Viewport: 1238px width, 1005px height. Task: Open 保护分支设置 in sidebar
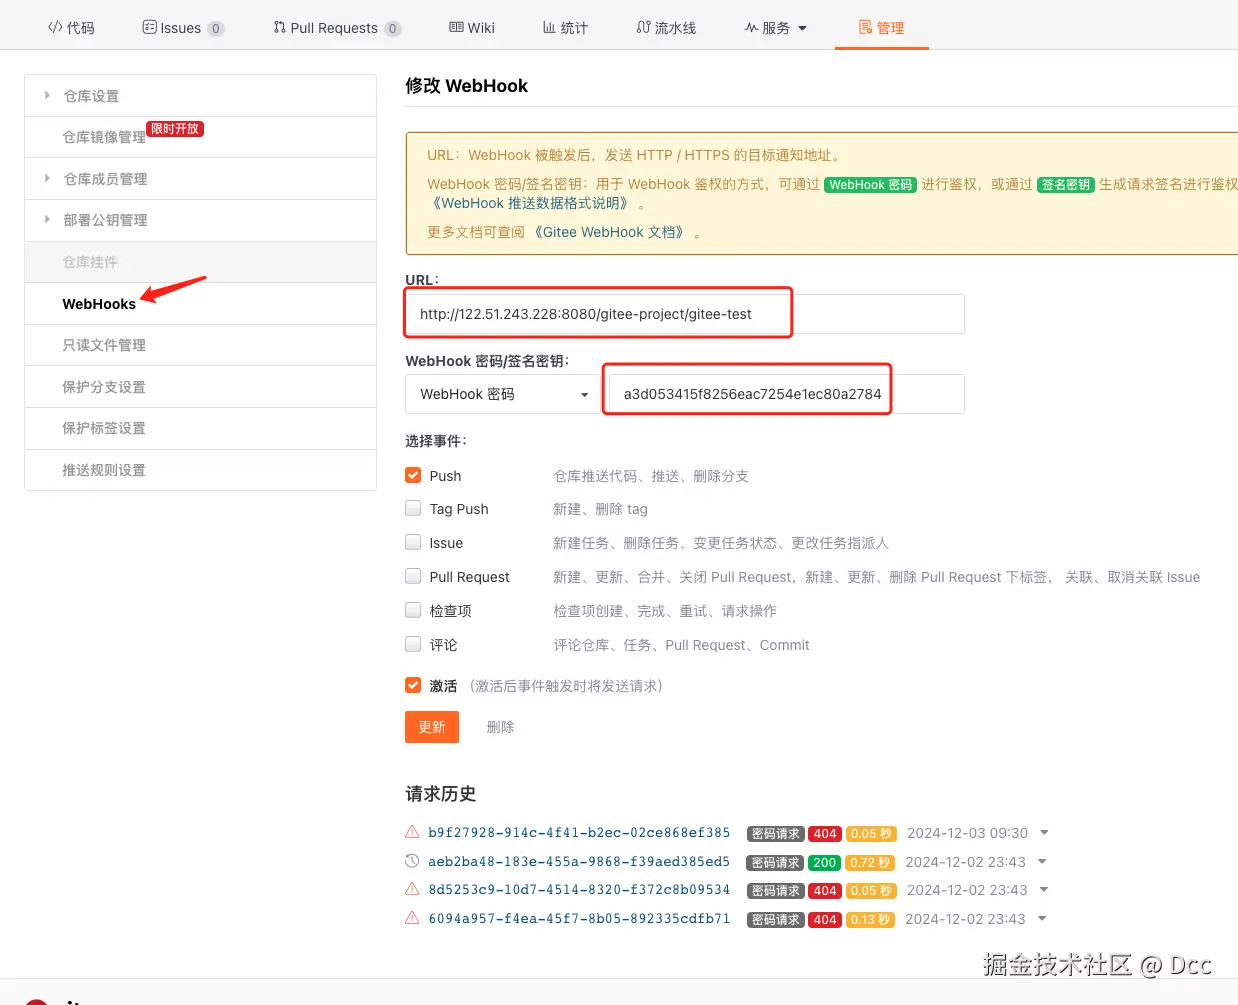(104, 387)
